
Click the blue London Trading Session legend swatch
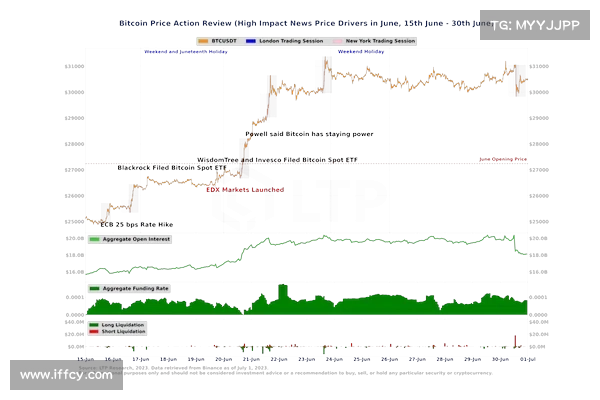click(251, 42)
